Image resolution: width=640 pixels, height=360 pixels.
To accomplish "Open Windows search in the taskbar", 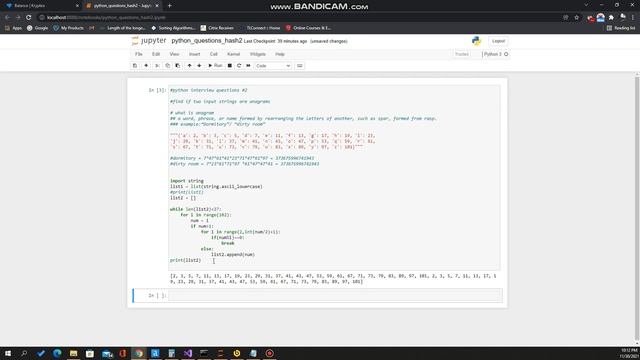I will pos(24,353).
